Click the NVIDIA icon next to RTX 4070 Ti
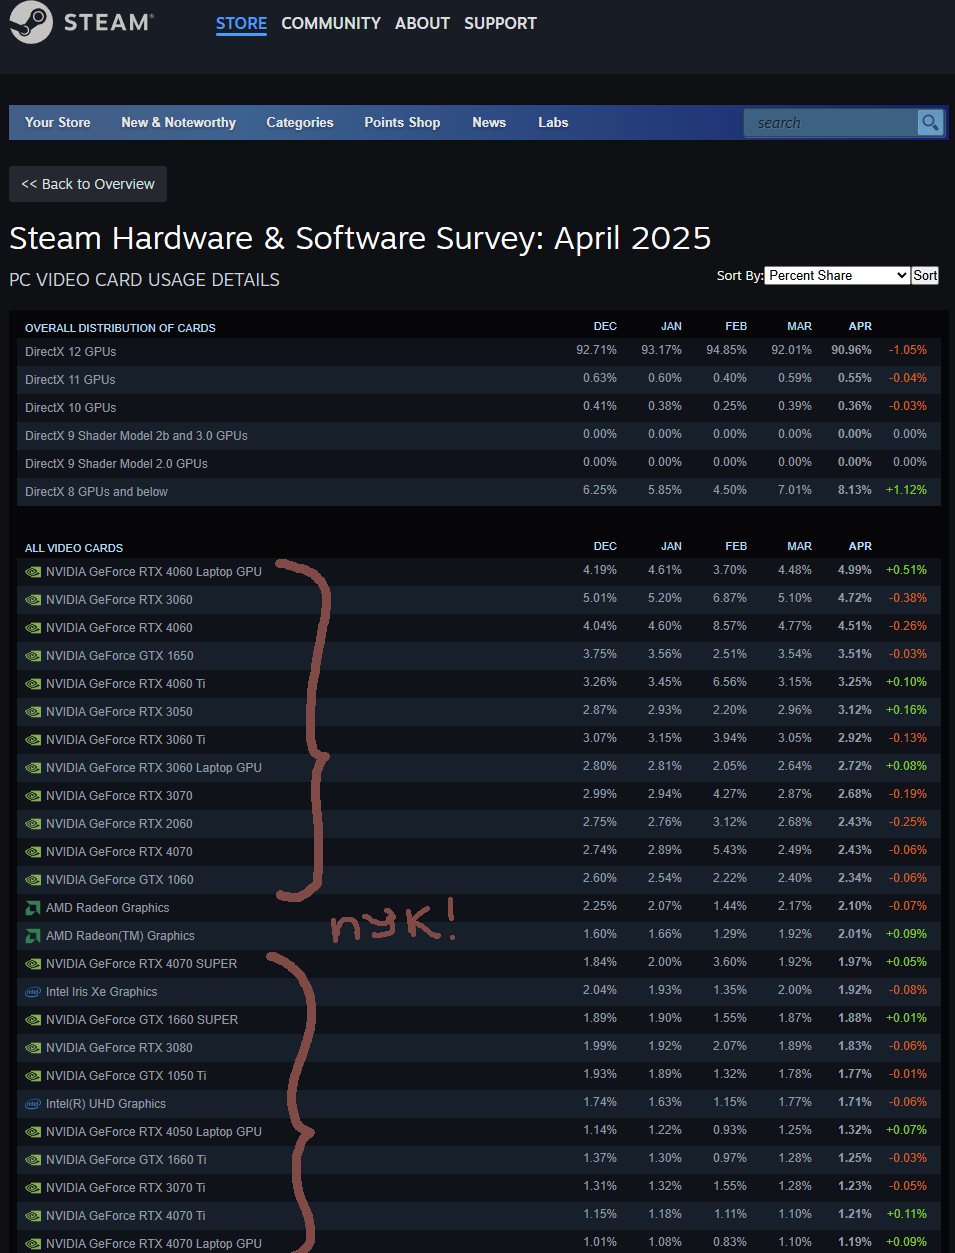955x1253 pixels. click(x=33, y=1216)
